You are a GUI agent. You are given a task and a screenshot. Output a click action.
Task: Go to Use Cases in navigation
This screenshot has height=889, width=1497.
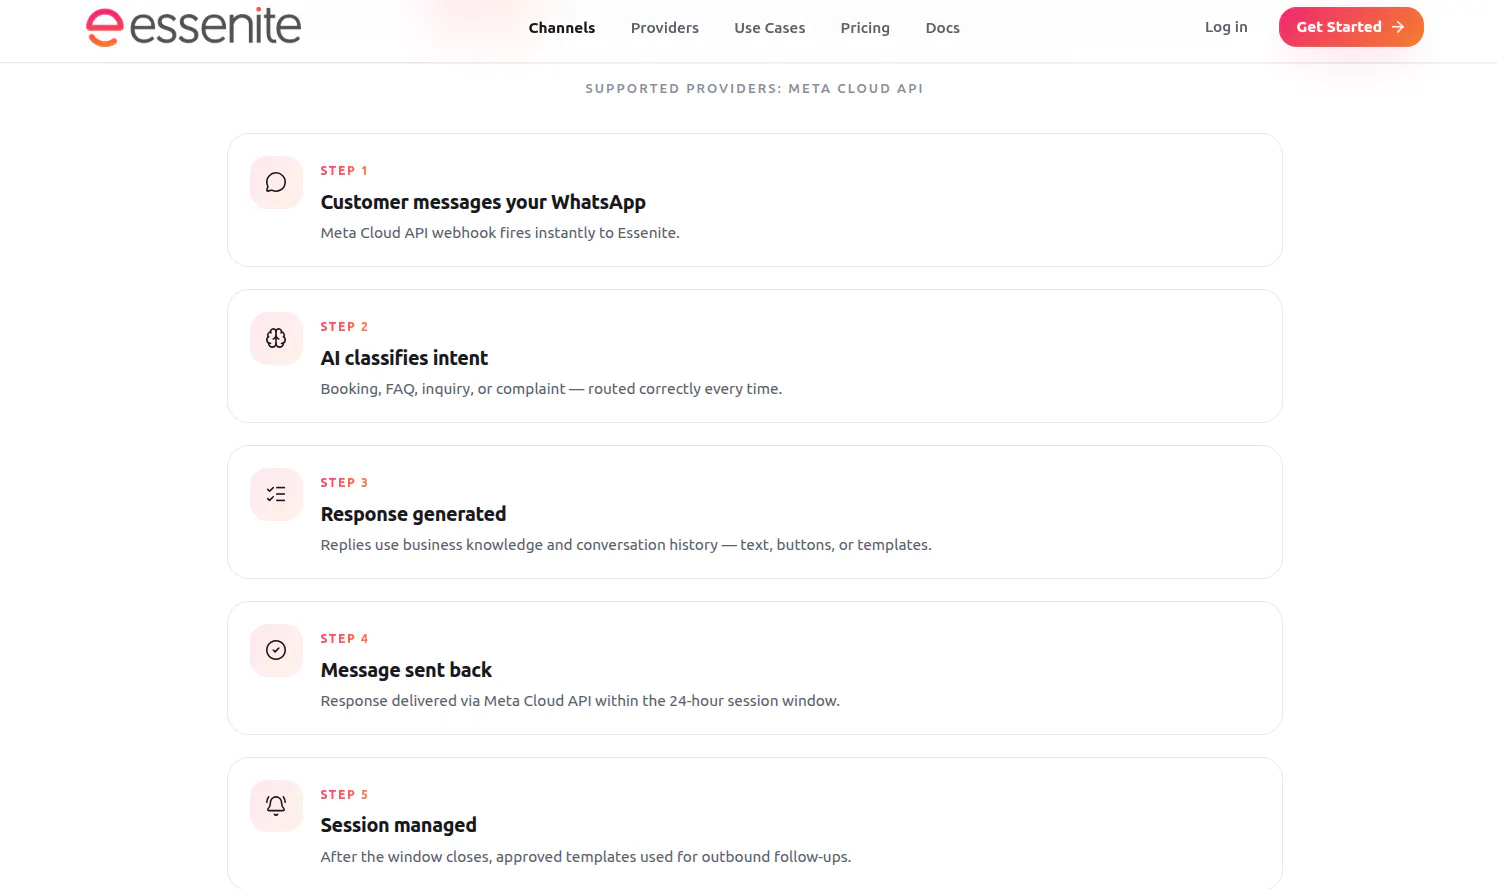pyautogui.click(x=770, y=28)
